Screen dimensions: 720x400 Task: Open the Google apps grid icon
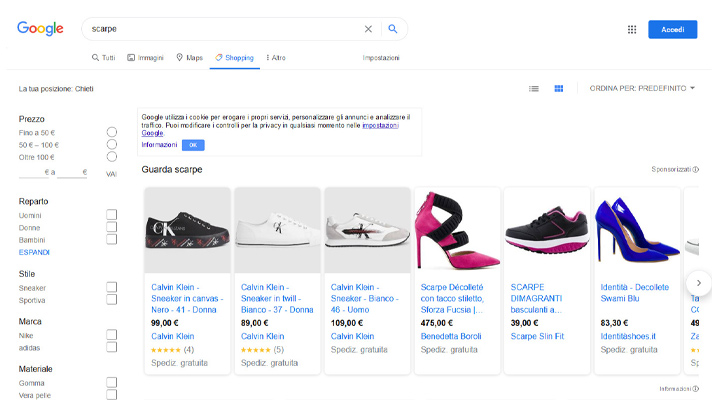tap(632, 29)
